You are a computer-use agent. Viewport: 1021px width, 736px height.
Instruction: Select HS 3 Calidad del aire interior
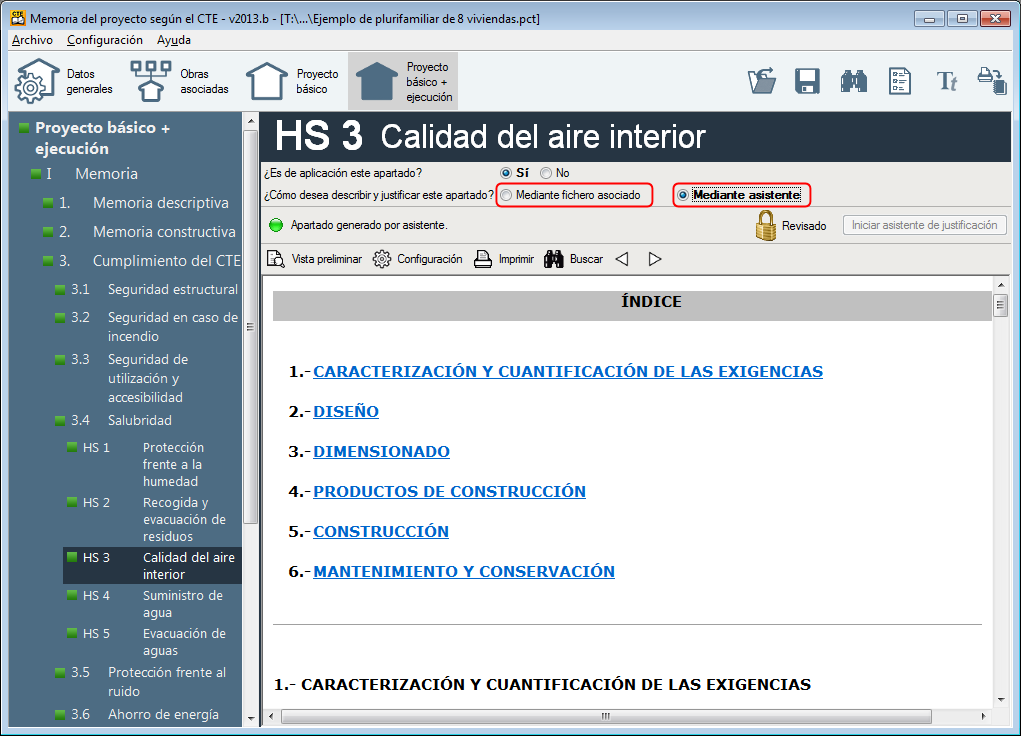(x=153, y=566)
